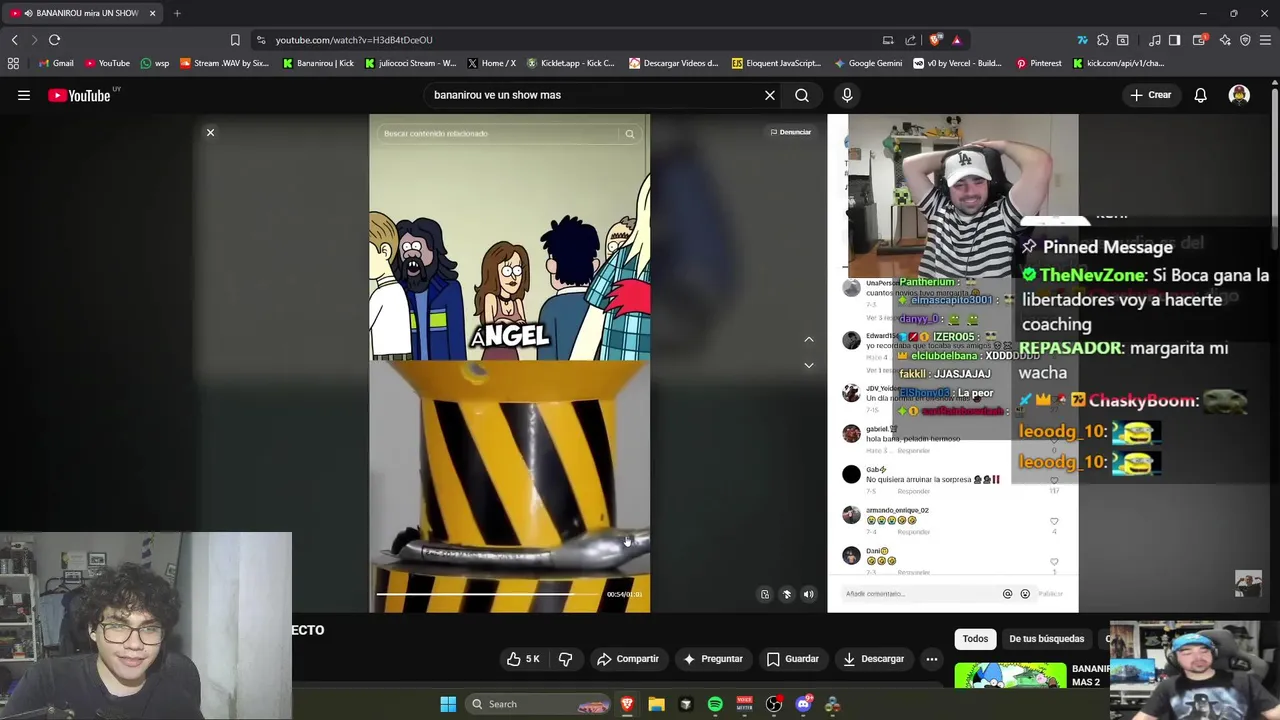Screen dimensions: 1280x720
Task: Open Google Gemini bookmark
Action: pos(867,63)
